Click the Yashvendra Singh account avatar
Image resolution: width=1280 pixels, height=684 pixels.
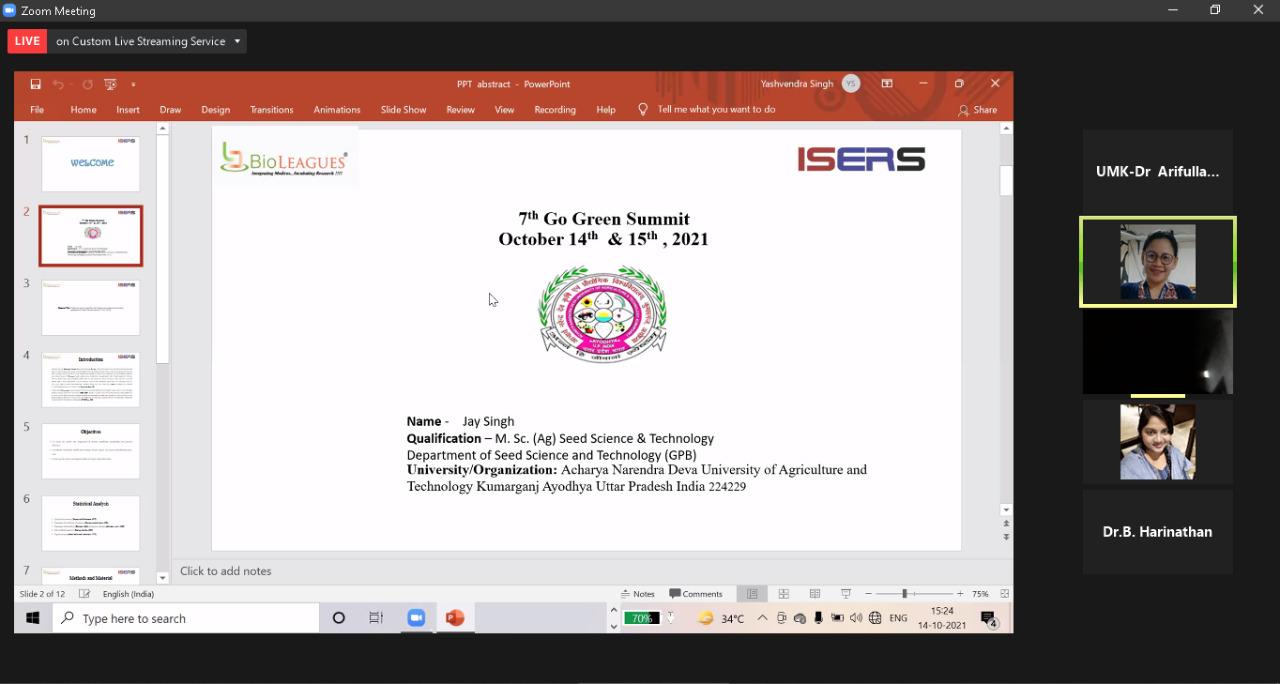click(851, 84)
